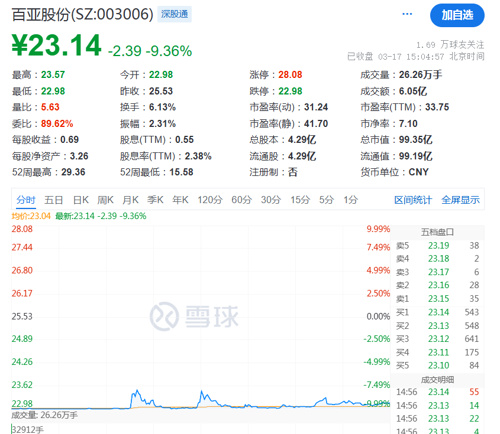The height and width of the screenshot is (434, 500).
Task: Switch to the 五日 chart tab
Action: click(54, 200)
